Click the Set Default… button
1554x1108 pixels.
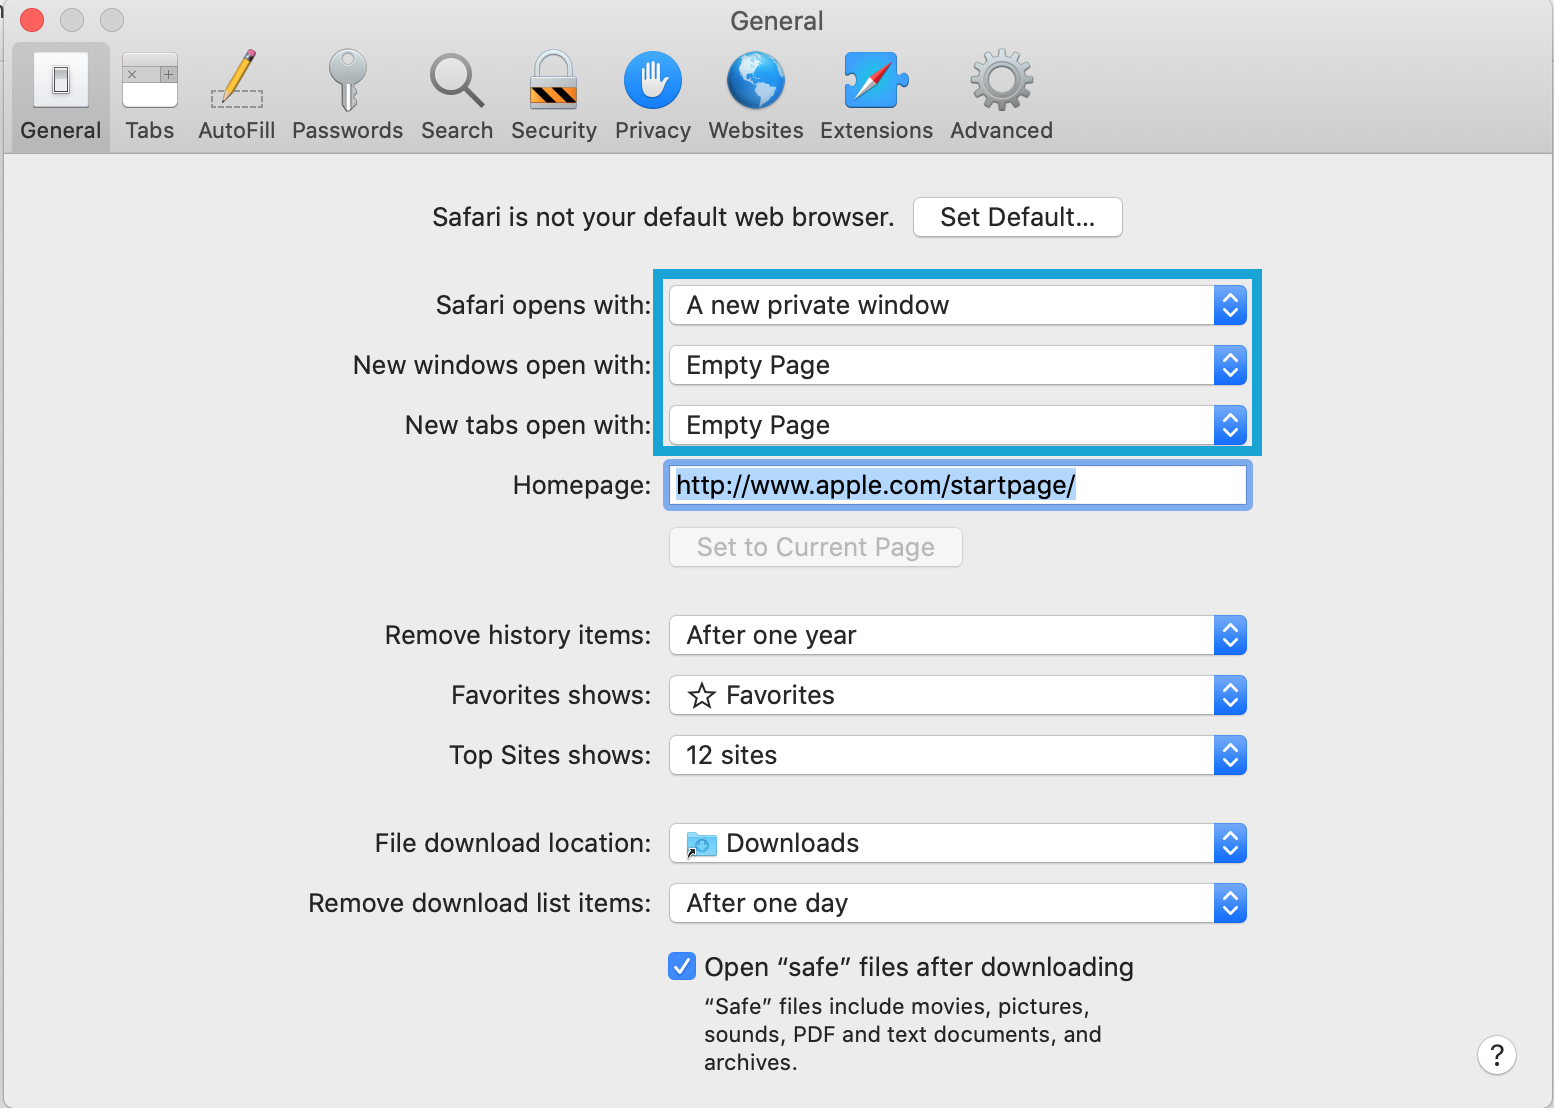coord(1017,217)
